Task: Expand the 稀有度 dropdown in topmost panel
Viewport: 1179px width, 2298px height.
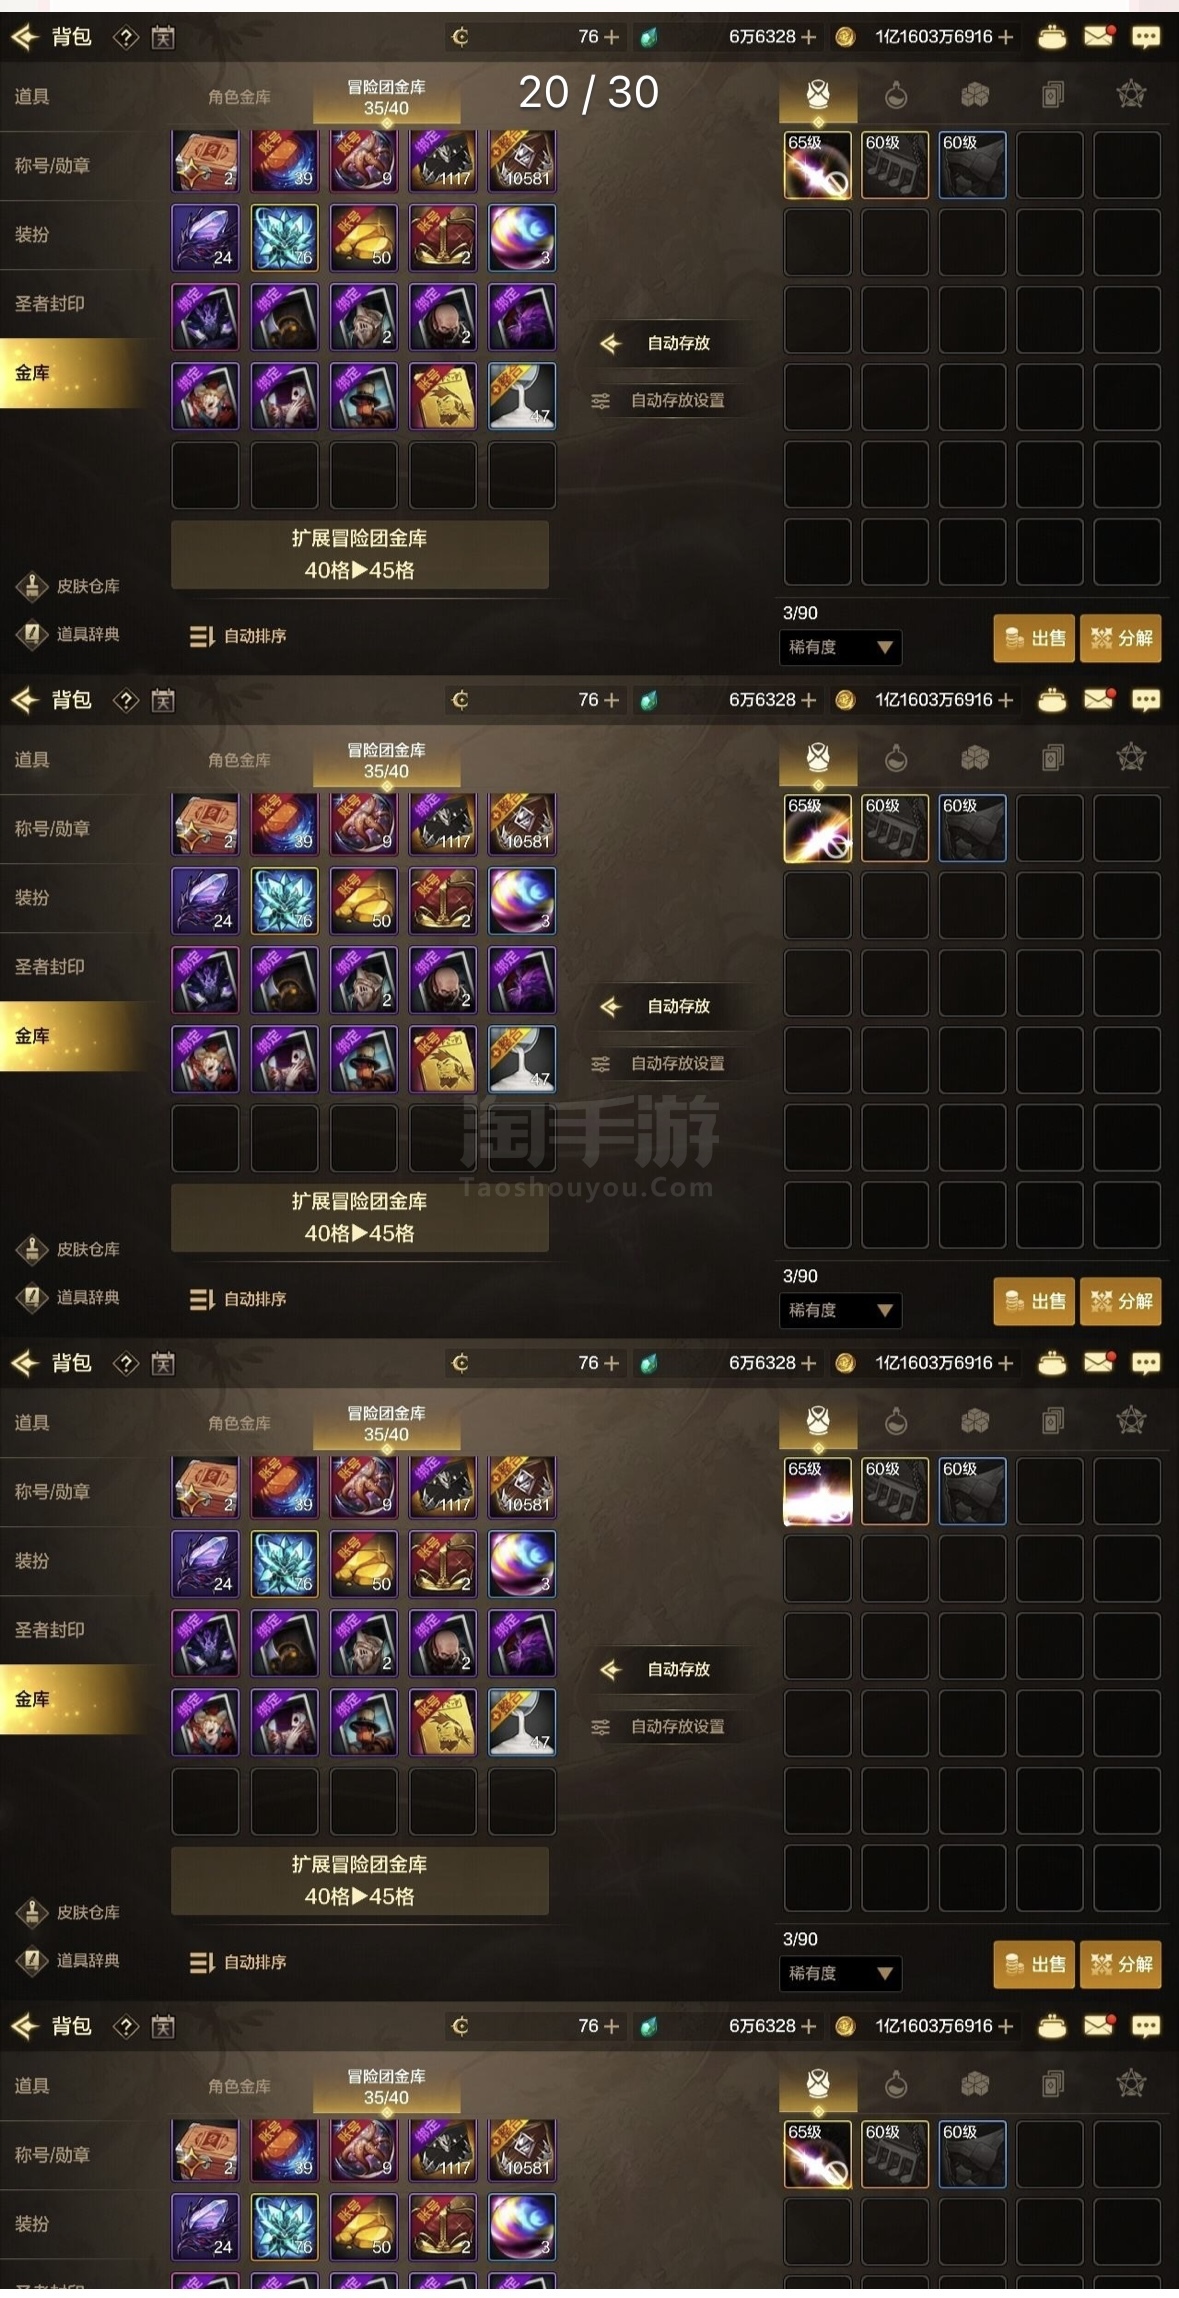Action: (840, 647)
